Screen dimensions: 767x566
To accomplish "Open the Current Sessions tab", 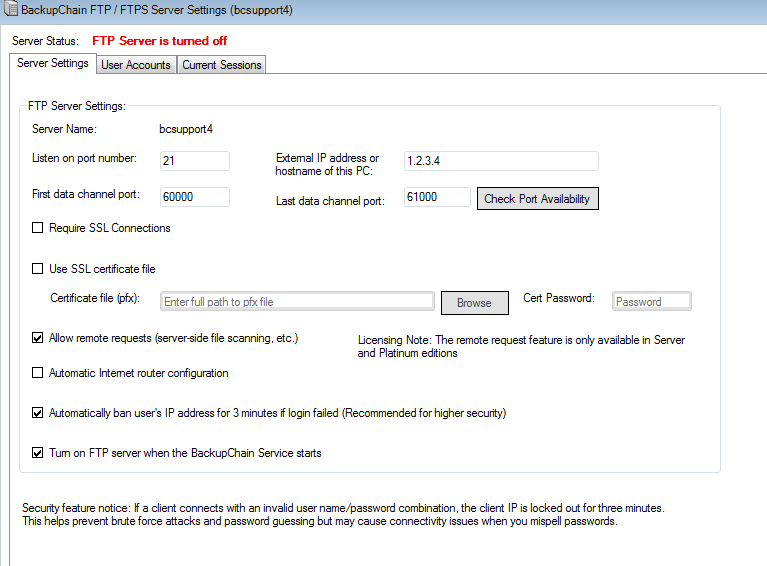I will 222,65.
